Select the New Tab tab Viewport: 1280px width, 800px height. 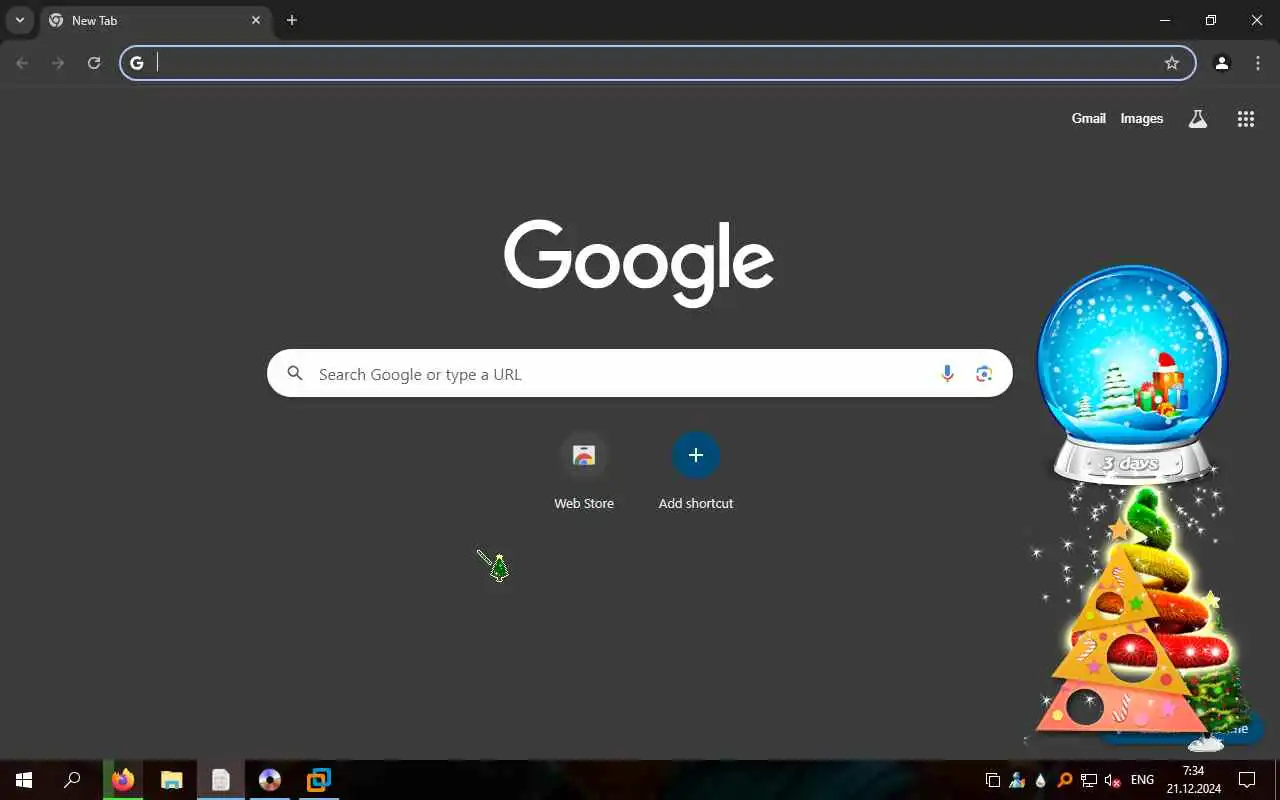(x=155, y=20)
